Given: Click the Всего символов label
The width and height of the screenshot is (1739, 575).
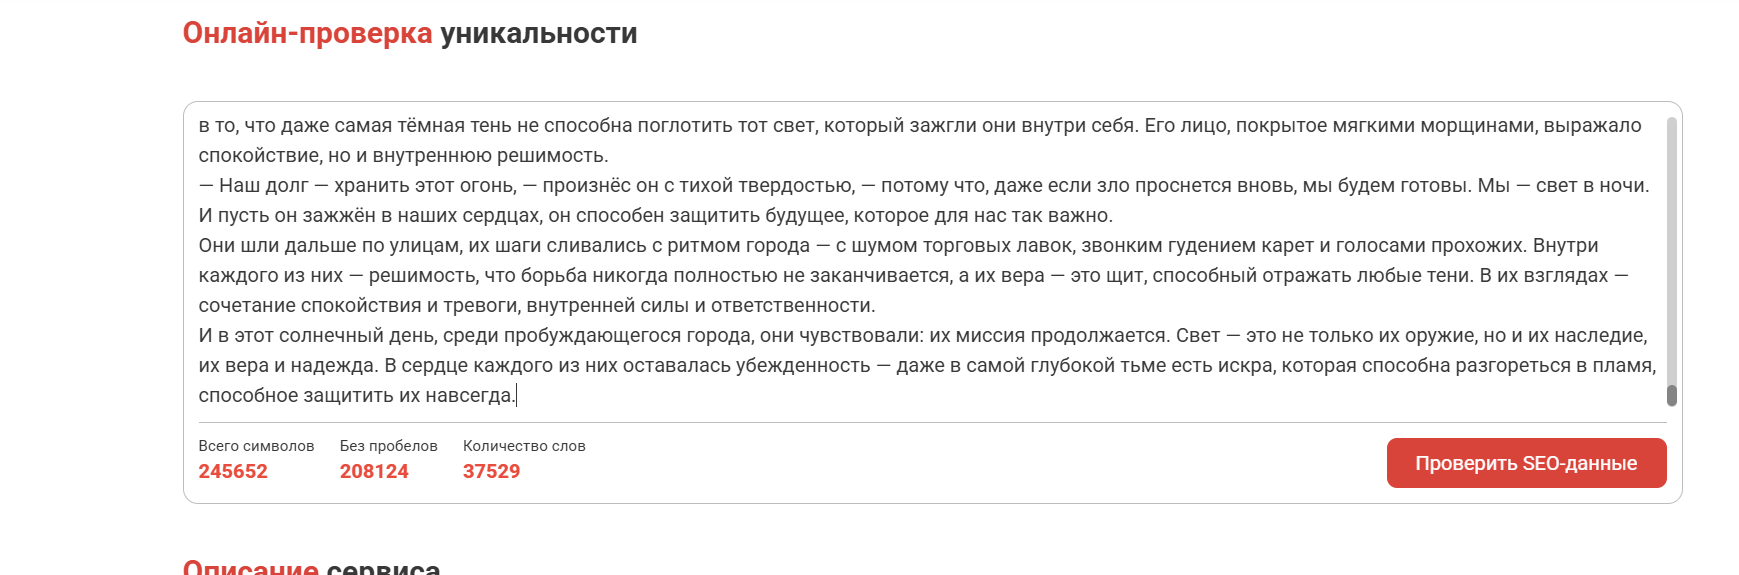Looking at the screenshot, I should (256, 446).
